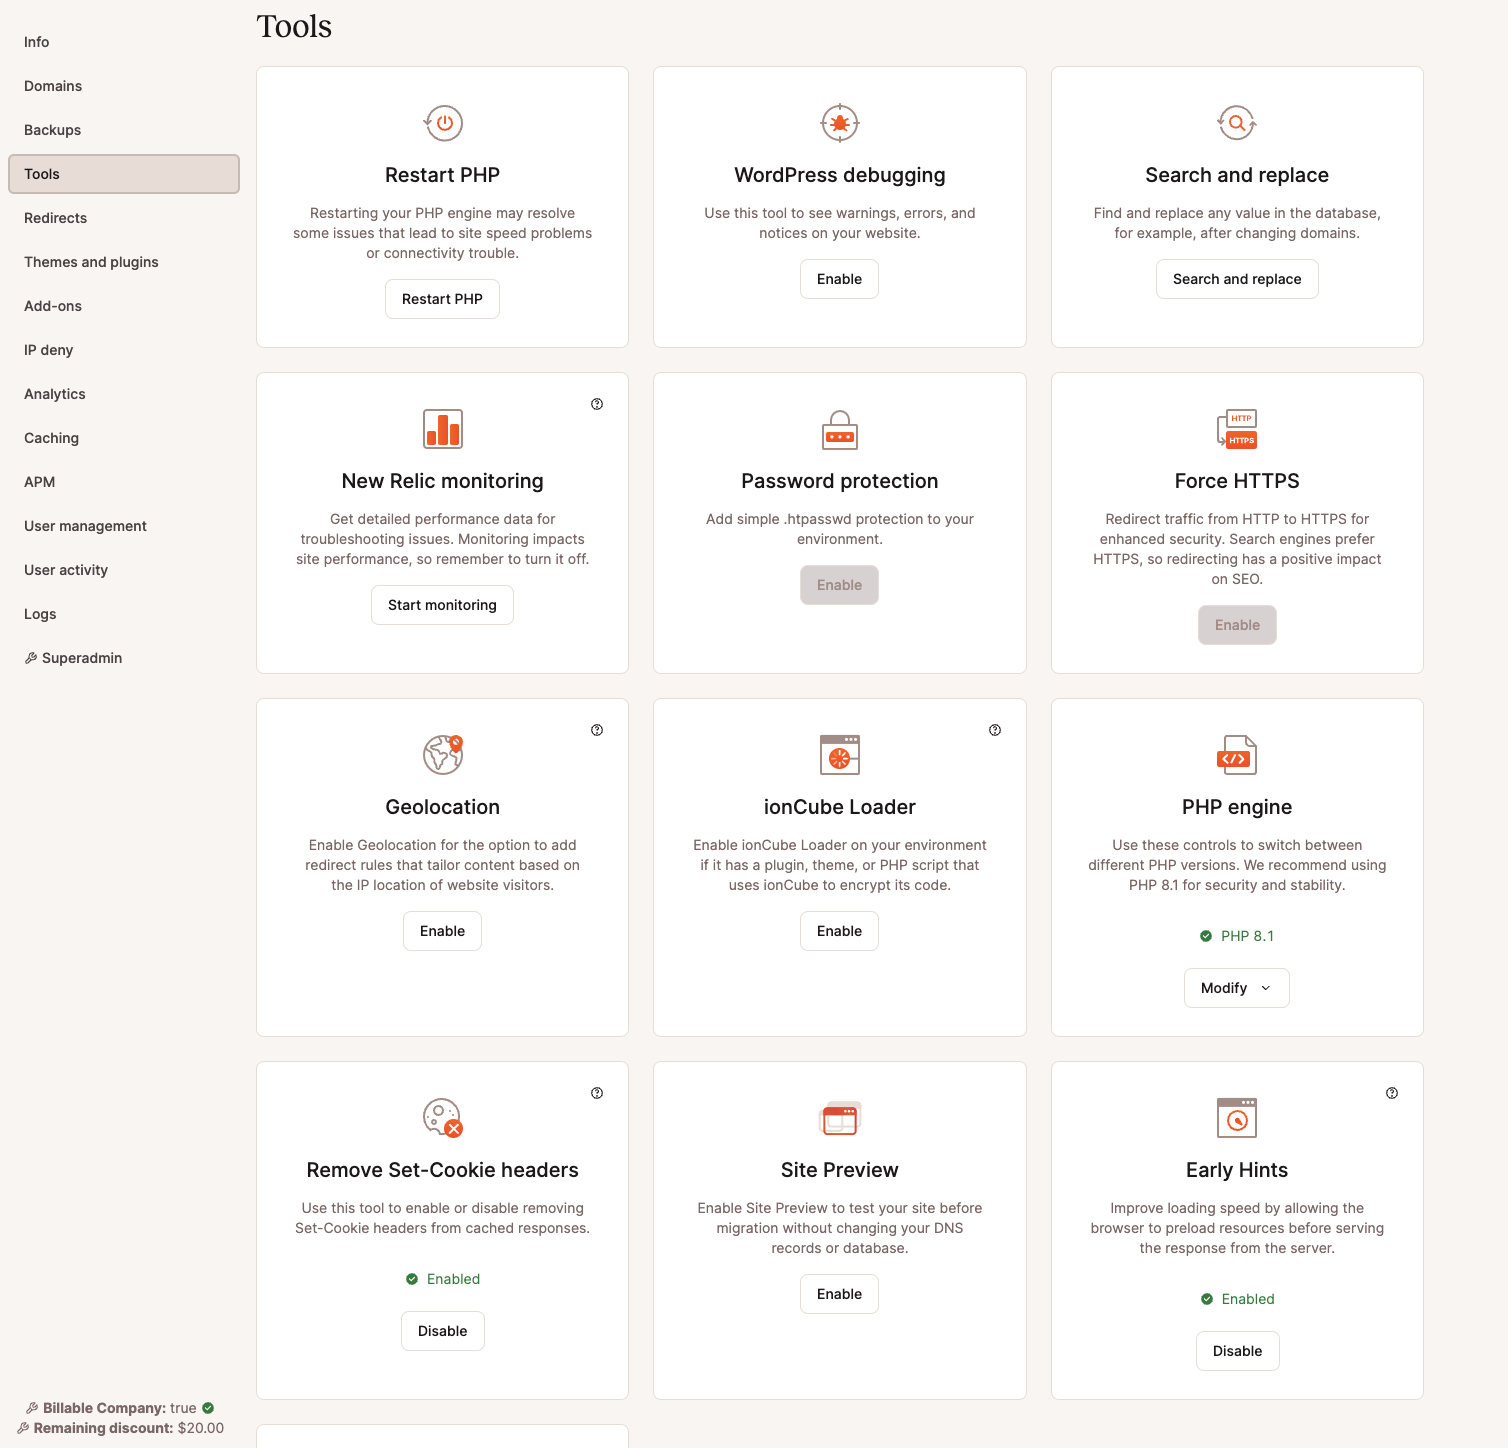
Task: Click the Billable Company green check icon
Action: pyautogui.click(x=208, y=1408)
